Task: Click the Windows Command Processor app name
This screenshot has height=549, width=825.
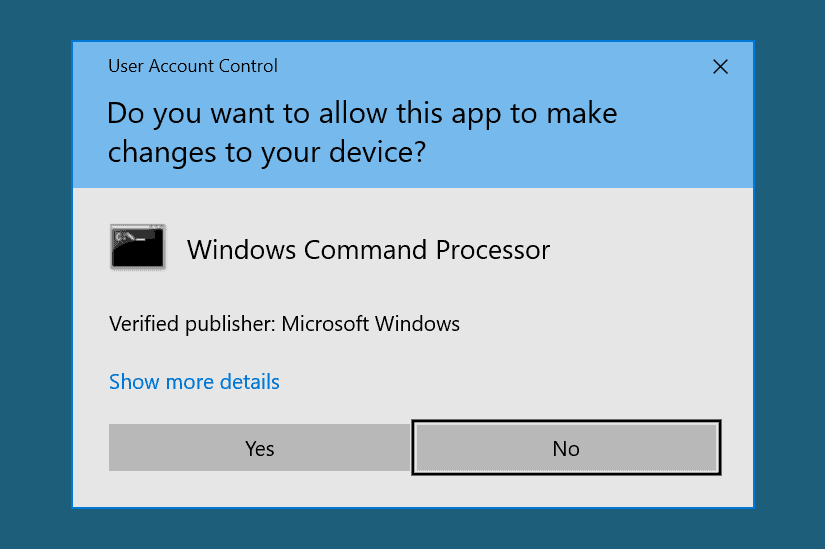Action: point(368,249)
